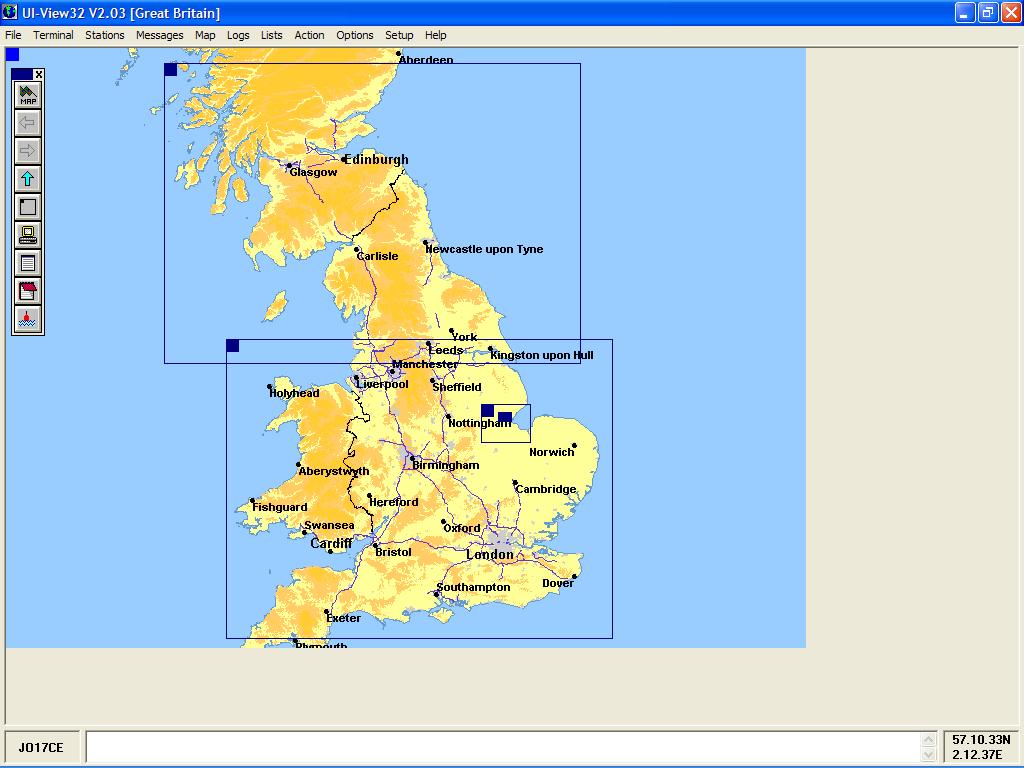Click the Hereford city label
This screenshot has width=1024, height=768.
pyautogui.click(x=394, y=502)
